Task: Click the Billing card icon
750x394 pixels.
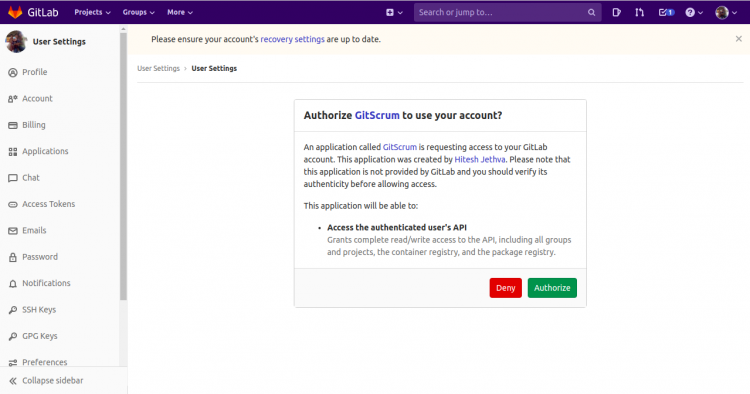Action: tap(13, 125)
